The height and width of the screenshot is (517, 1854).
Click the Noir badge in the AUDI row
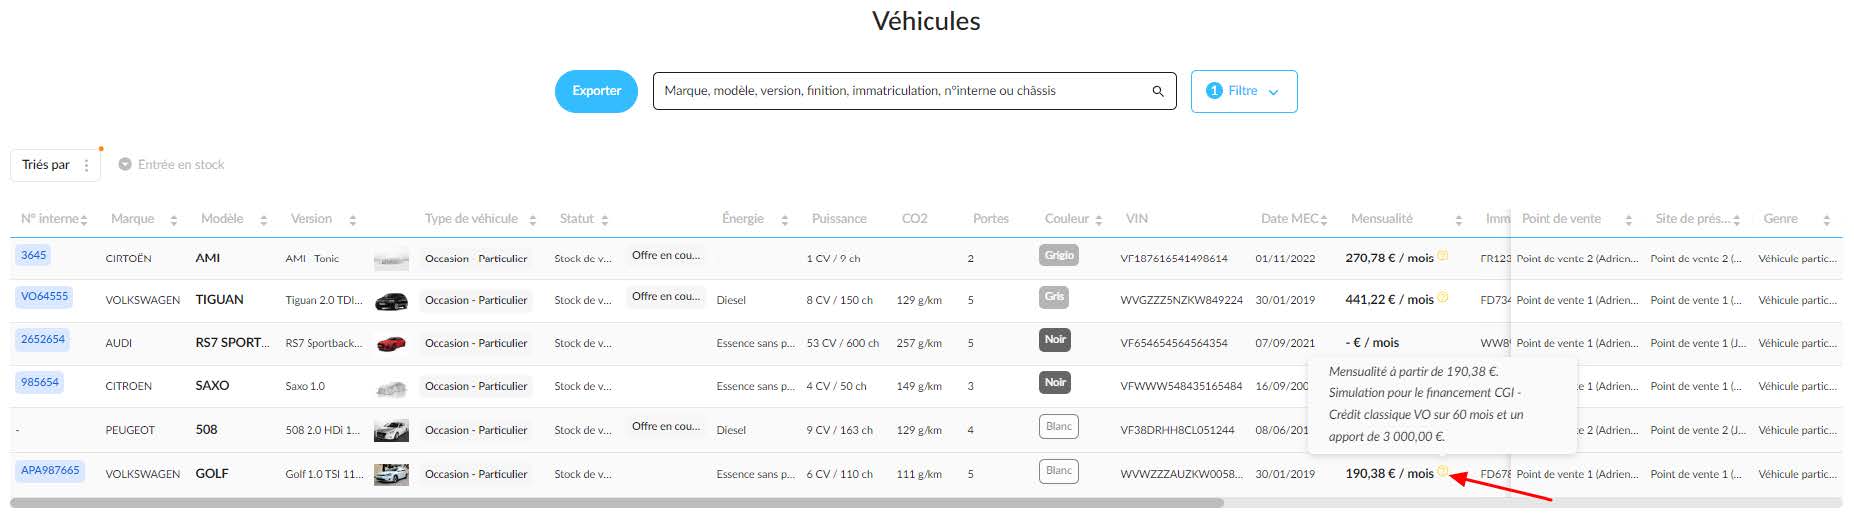coord(1055,339)
